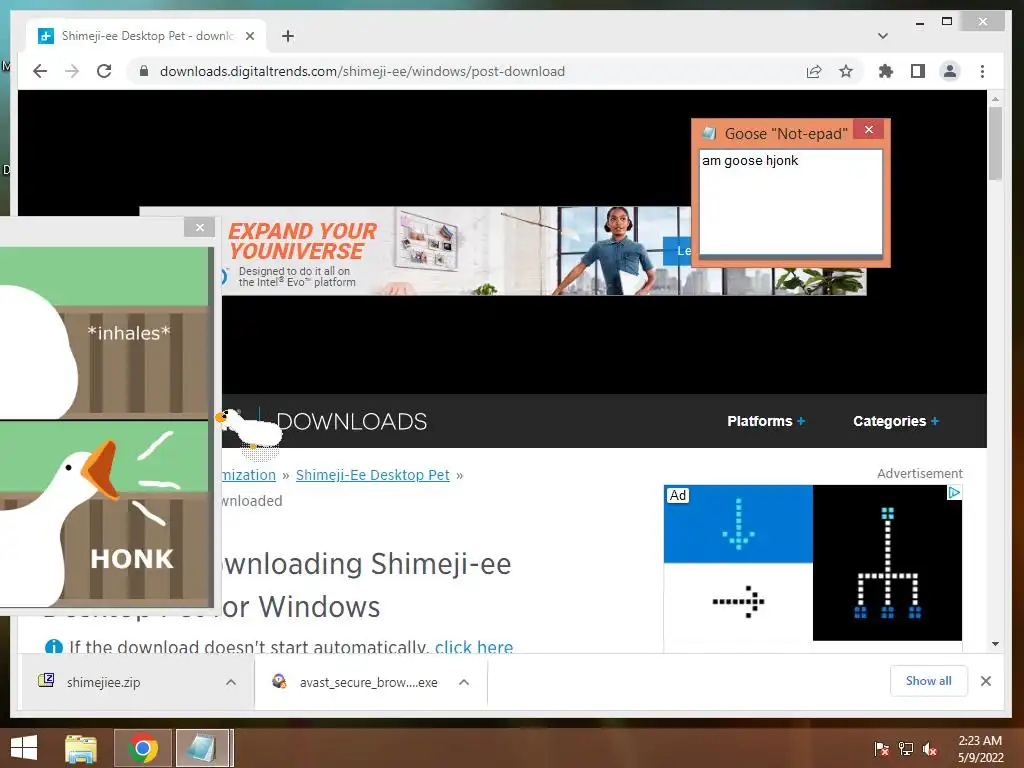Click the muted volume tray icon
The width and height of the screenshot is (1024, 768).
point(930,748)
